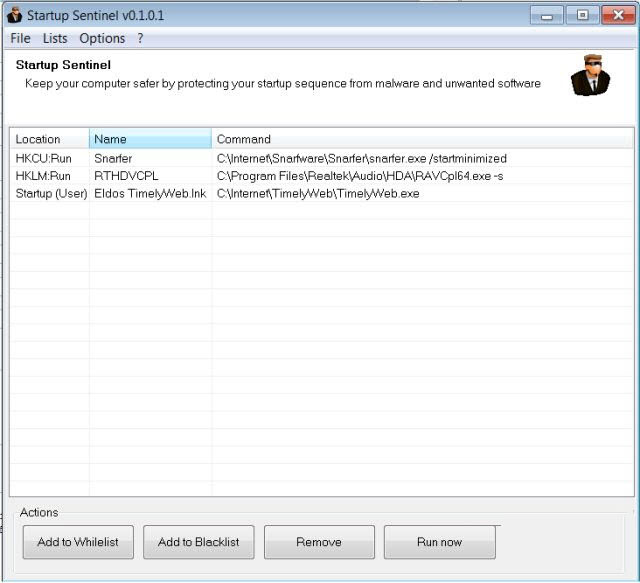Select the Eldos TimelyWeb.lnk entry name
640x583 pixels.
150,194
